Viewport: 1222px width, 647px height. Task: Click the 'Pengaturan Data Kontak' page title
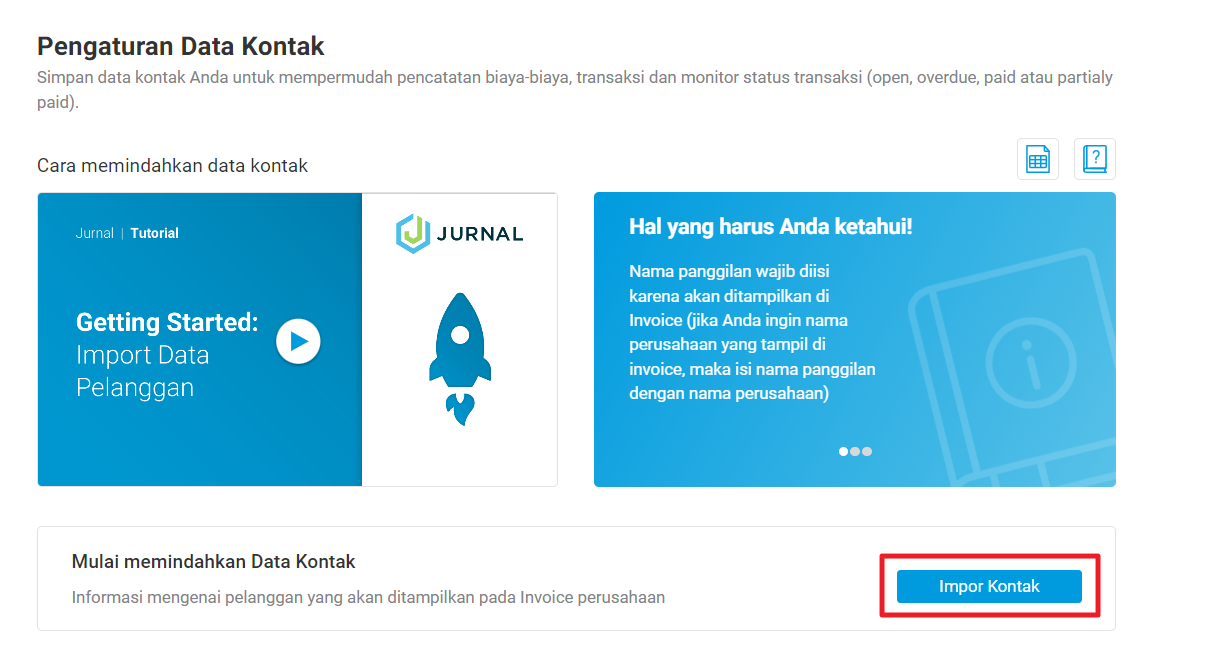coord(181,46)
